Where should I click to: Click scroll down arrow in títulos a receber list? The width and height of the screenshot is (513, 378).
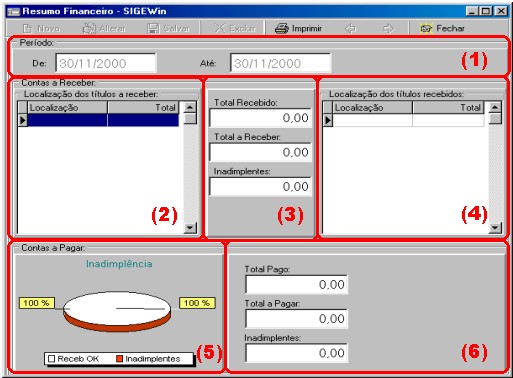pos(190,228)
